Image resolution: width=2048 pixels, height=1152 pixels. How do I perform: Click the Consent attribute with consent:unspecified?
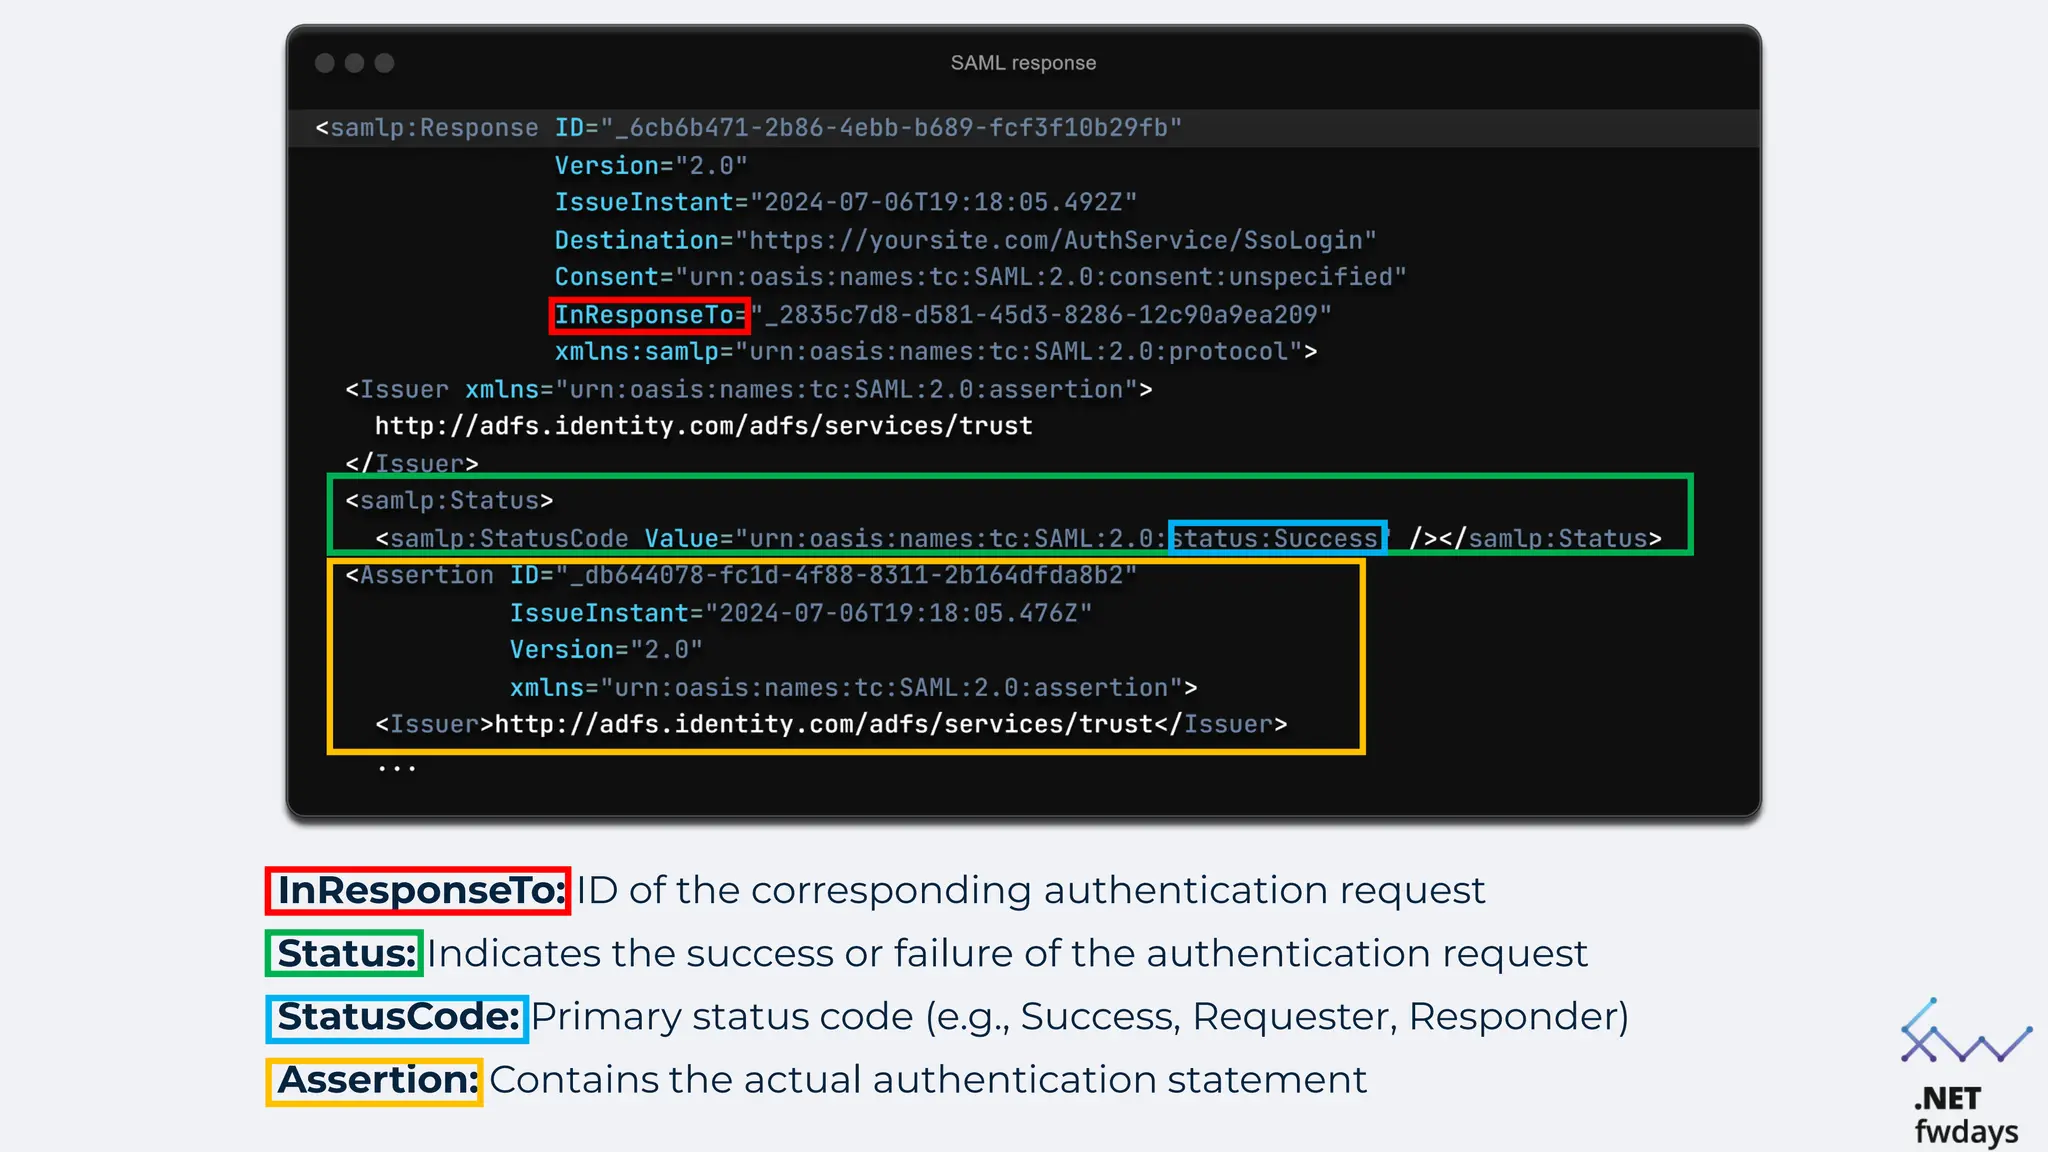point(981,277)
